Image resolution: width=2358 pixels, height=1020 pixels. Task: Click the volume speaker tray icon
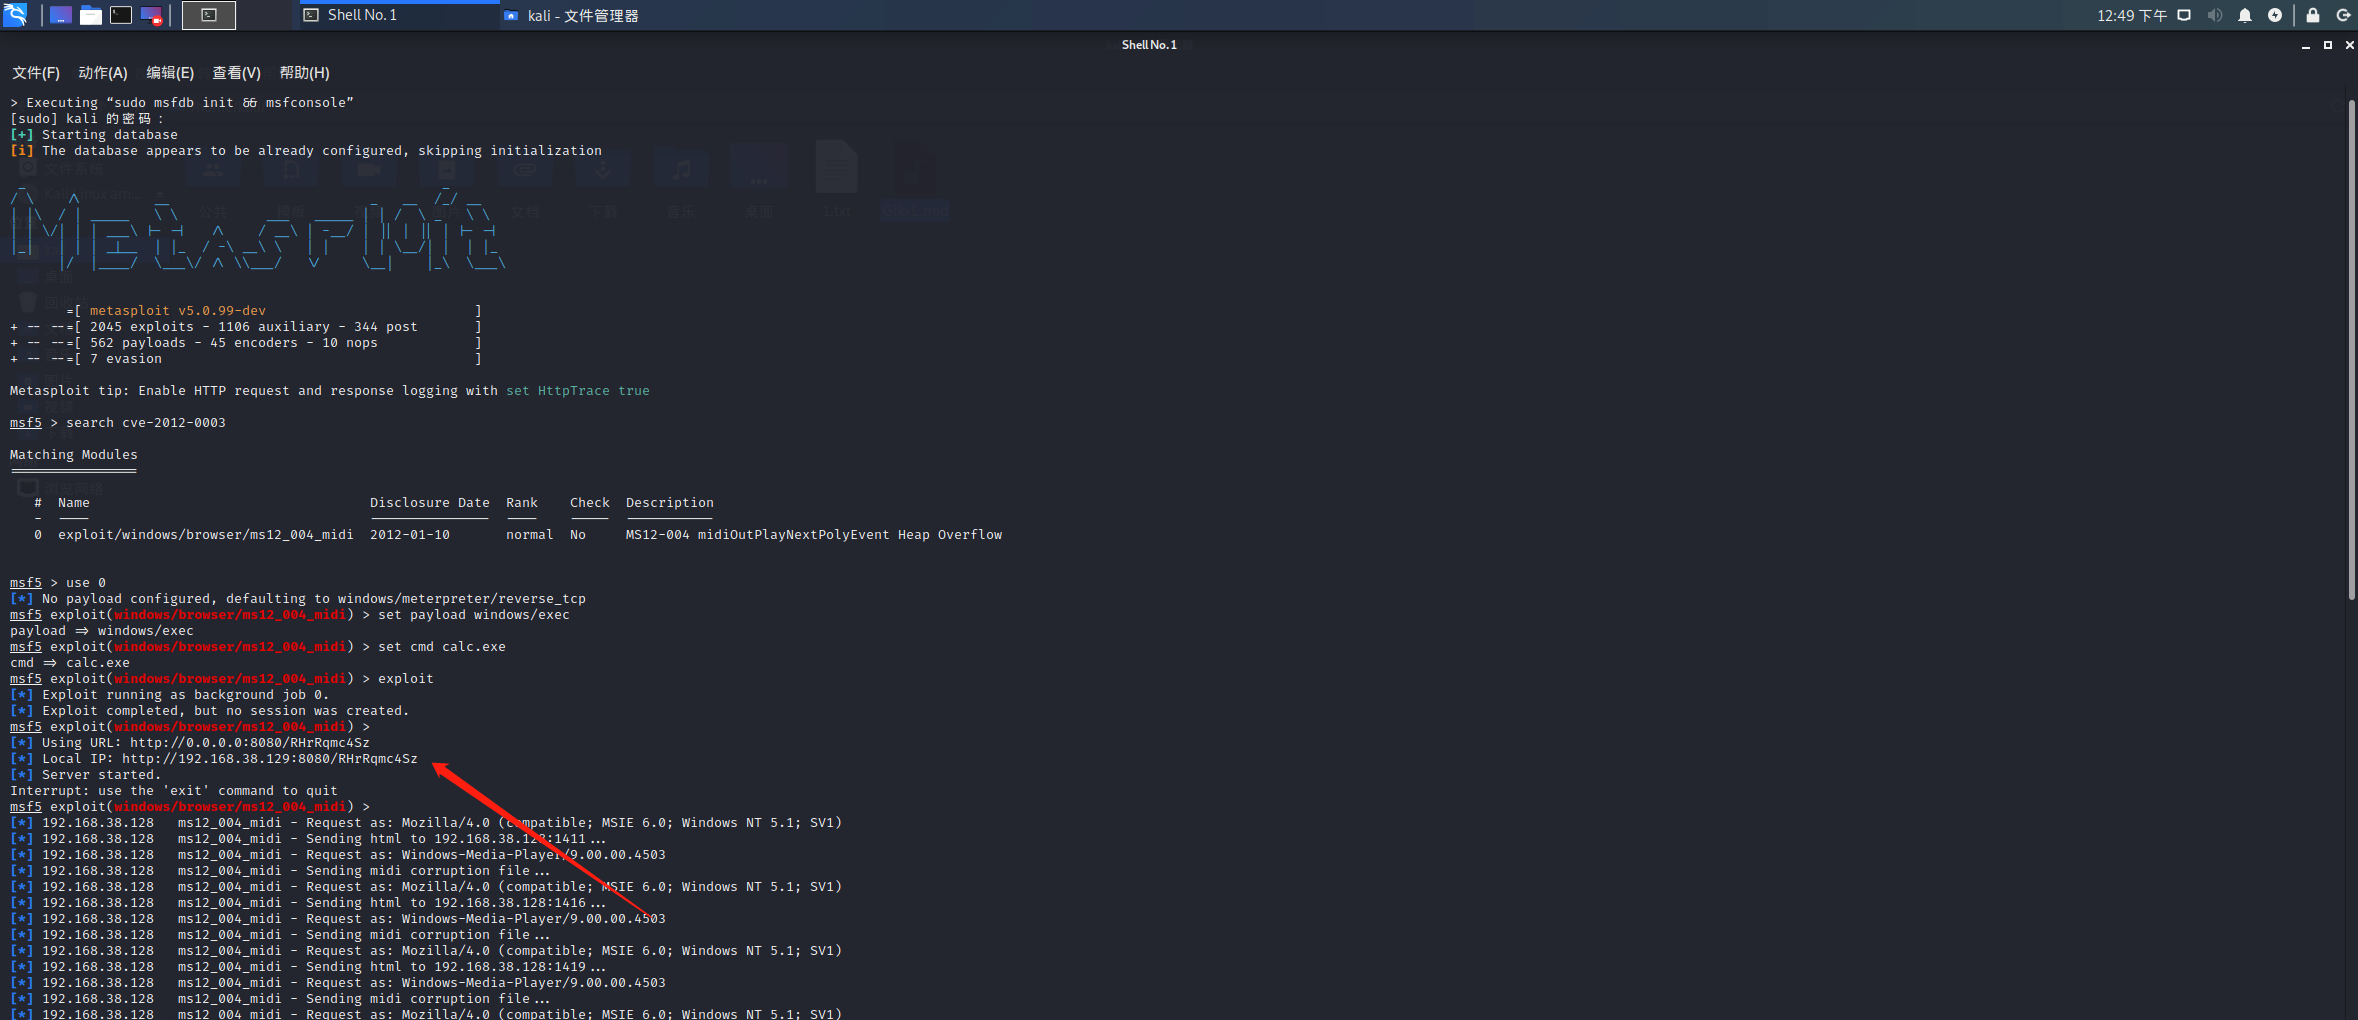[x=2215, y=15]
